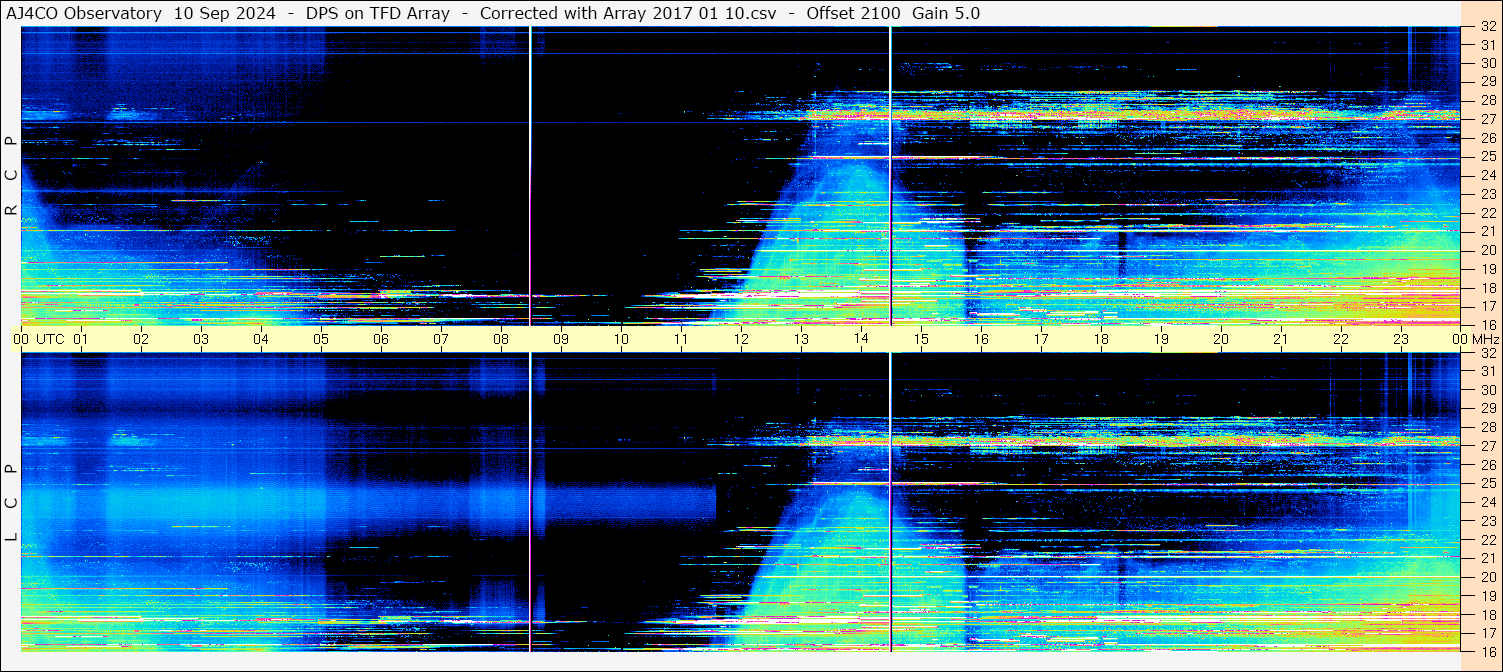Click the LCP vertical panel label
Screen dimensions: 1503x672
(11, 503)
